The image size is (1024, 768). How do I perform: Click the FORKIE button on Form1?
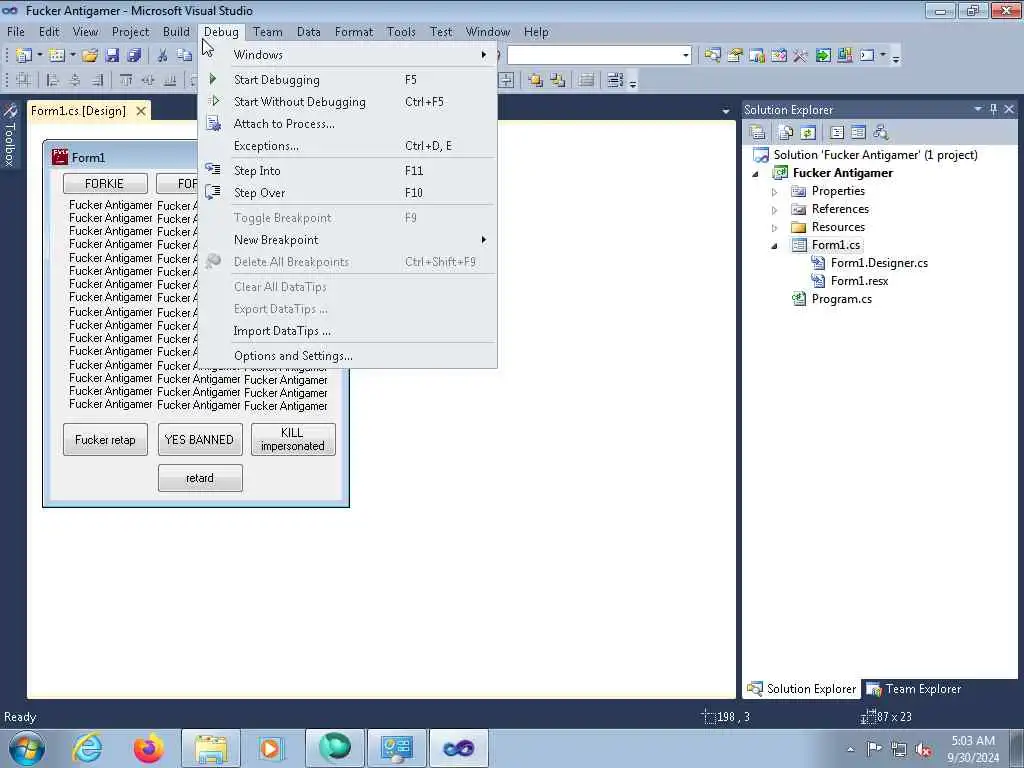104,184
